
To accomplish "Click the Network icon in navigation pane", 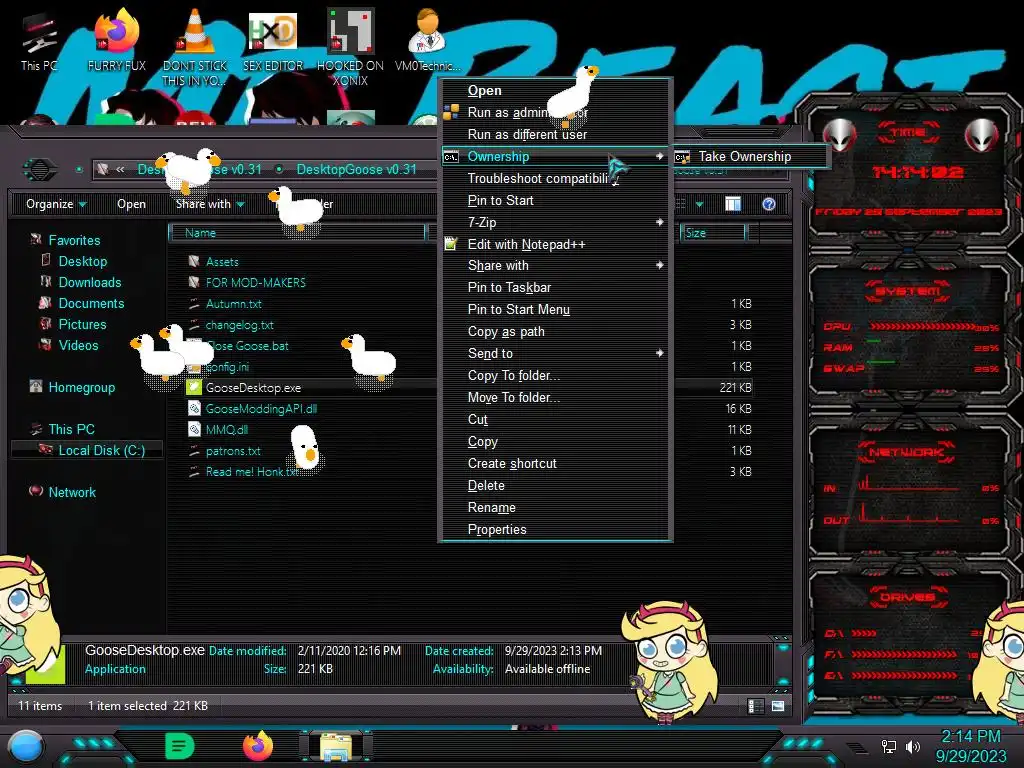I will tap(36, 491).
